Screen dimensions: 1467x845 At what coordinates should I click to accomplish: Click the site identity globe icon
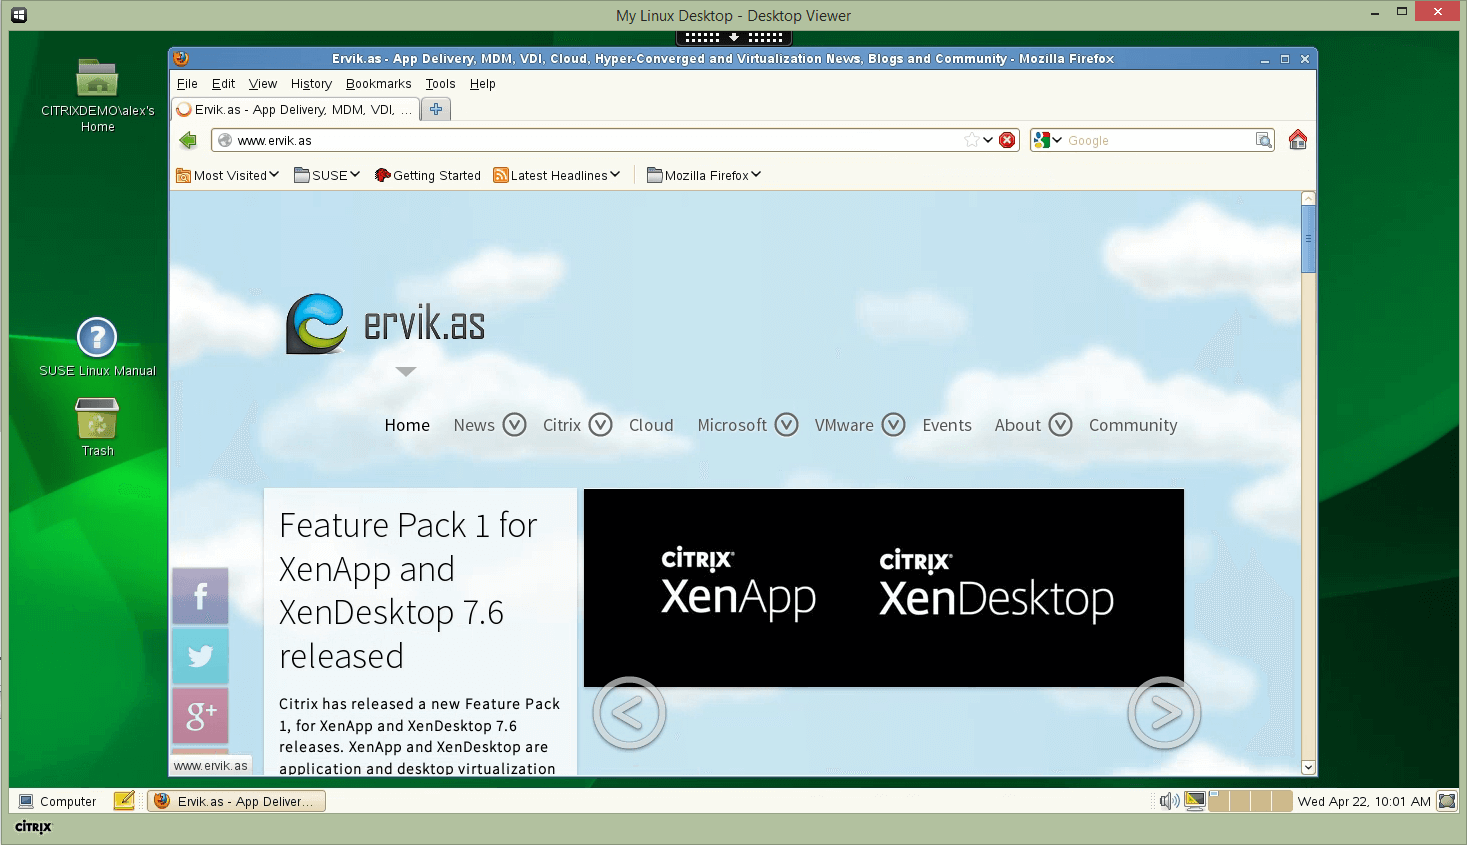[225, 140]
